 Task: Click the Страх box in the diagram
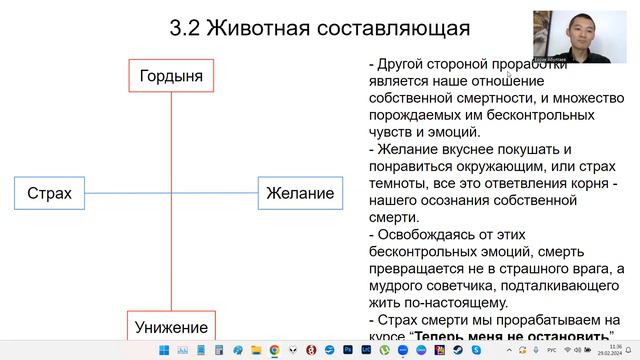tap(49, 193)
